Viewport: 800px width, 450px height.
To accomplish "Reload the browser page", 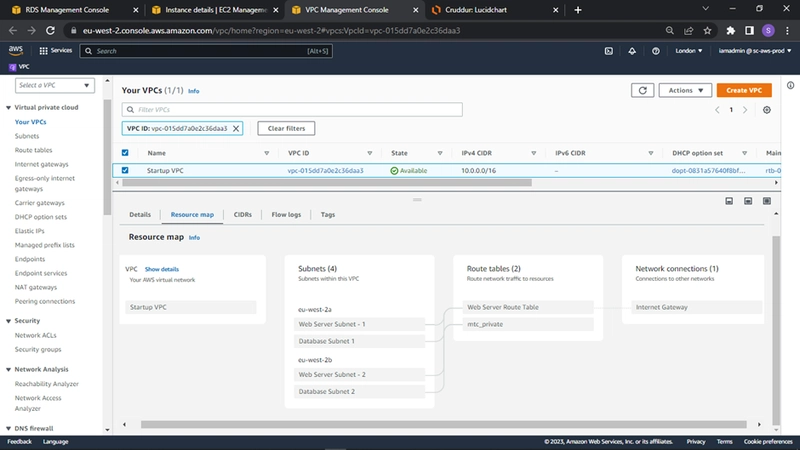I will [x=50, y=31].
